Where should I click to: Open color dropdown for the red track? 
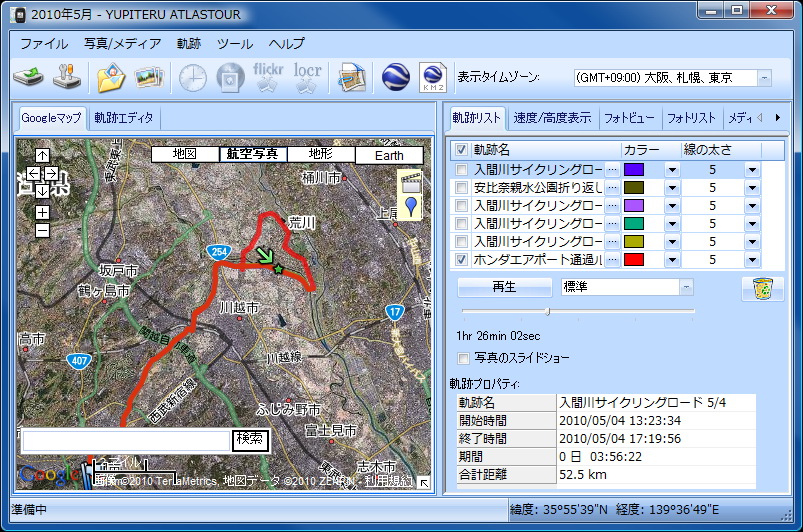click(x=672, y=260)
